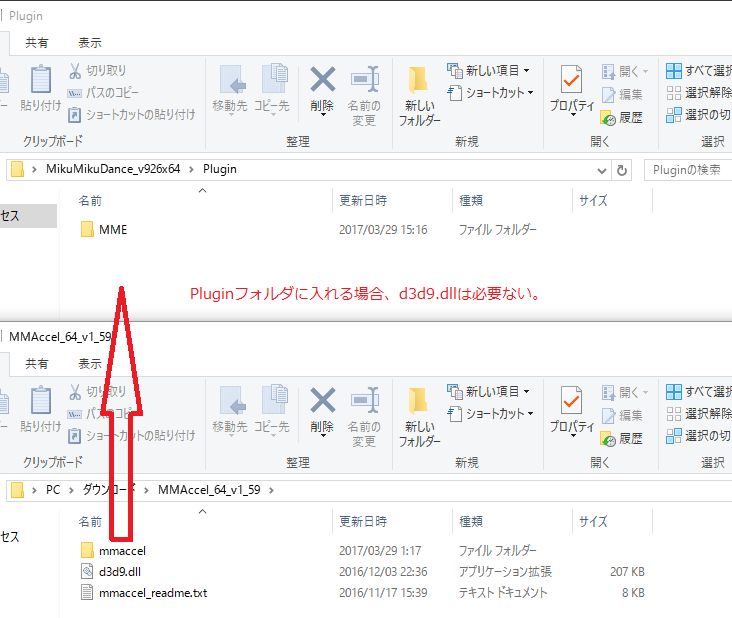732x618 pixels.
Task: Open Share (共有) tab in MMAccel window
Action: coord(36,364)
